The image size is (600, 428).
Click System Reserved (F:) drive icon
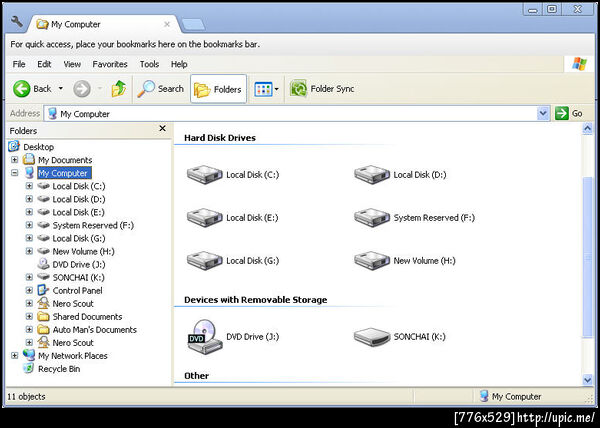pyautogui.click(x=372, y=217)
